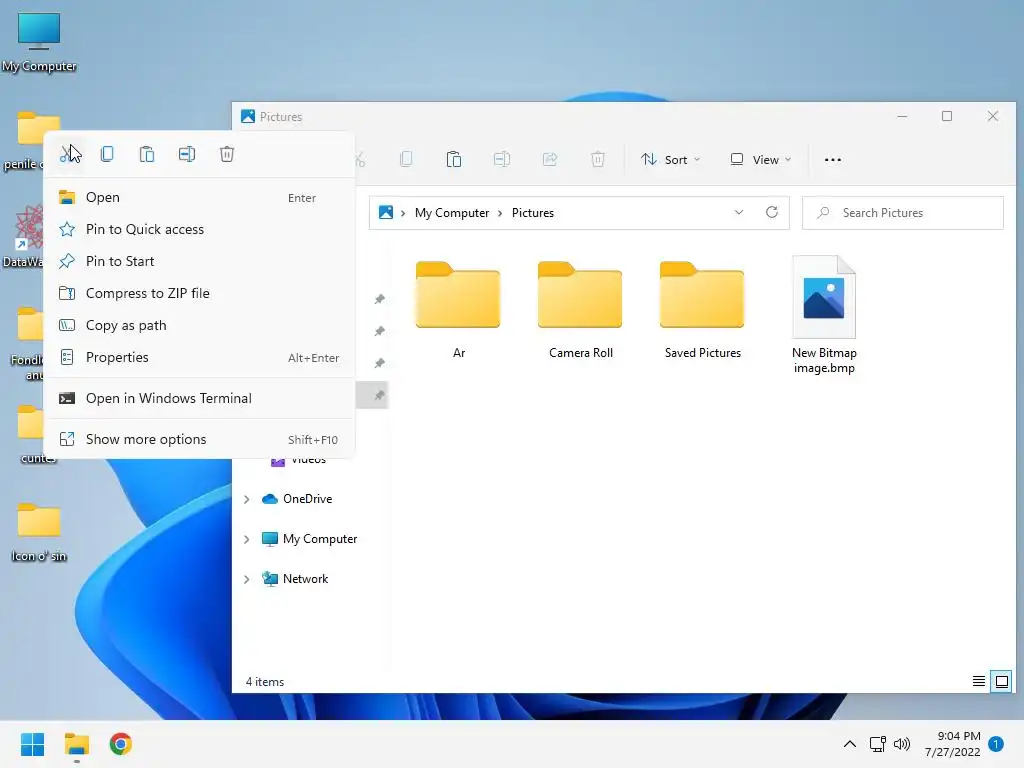The height and width of the screenshot is (768, 1024).
Task: Expand the Network tree node
Action: point(246,579)
